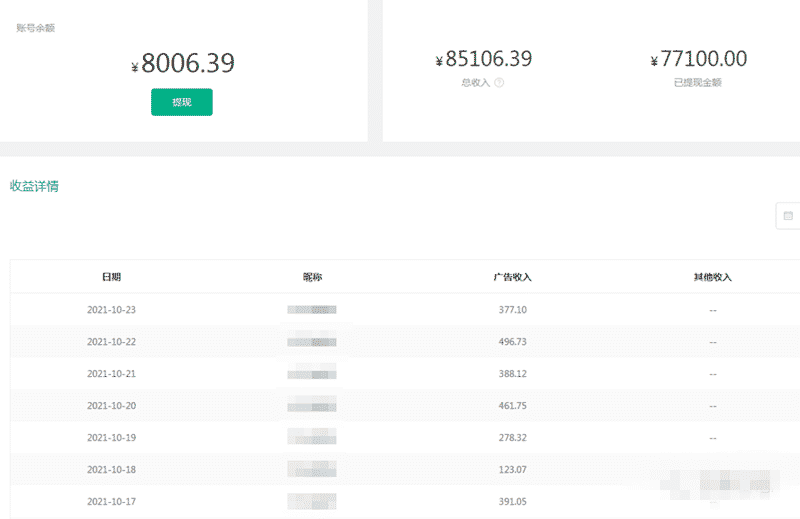Click the 日期 column header

coord(111,277)
